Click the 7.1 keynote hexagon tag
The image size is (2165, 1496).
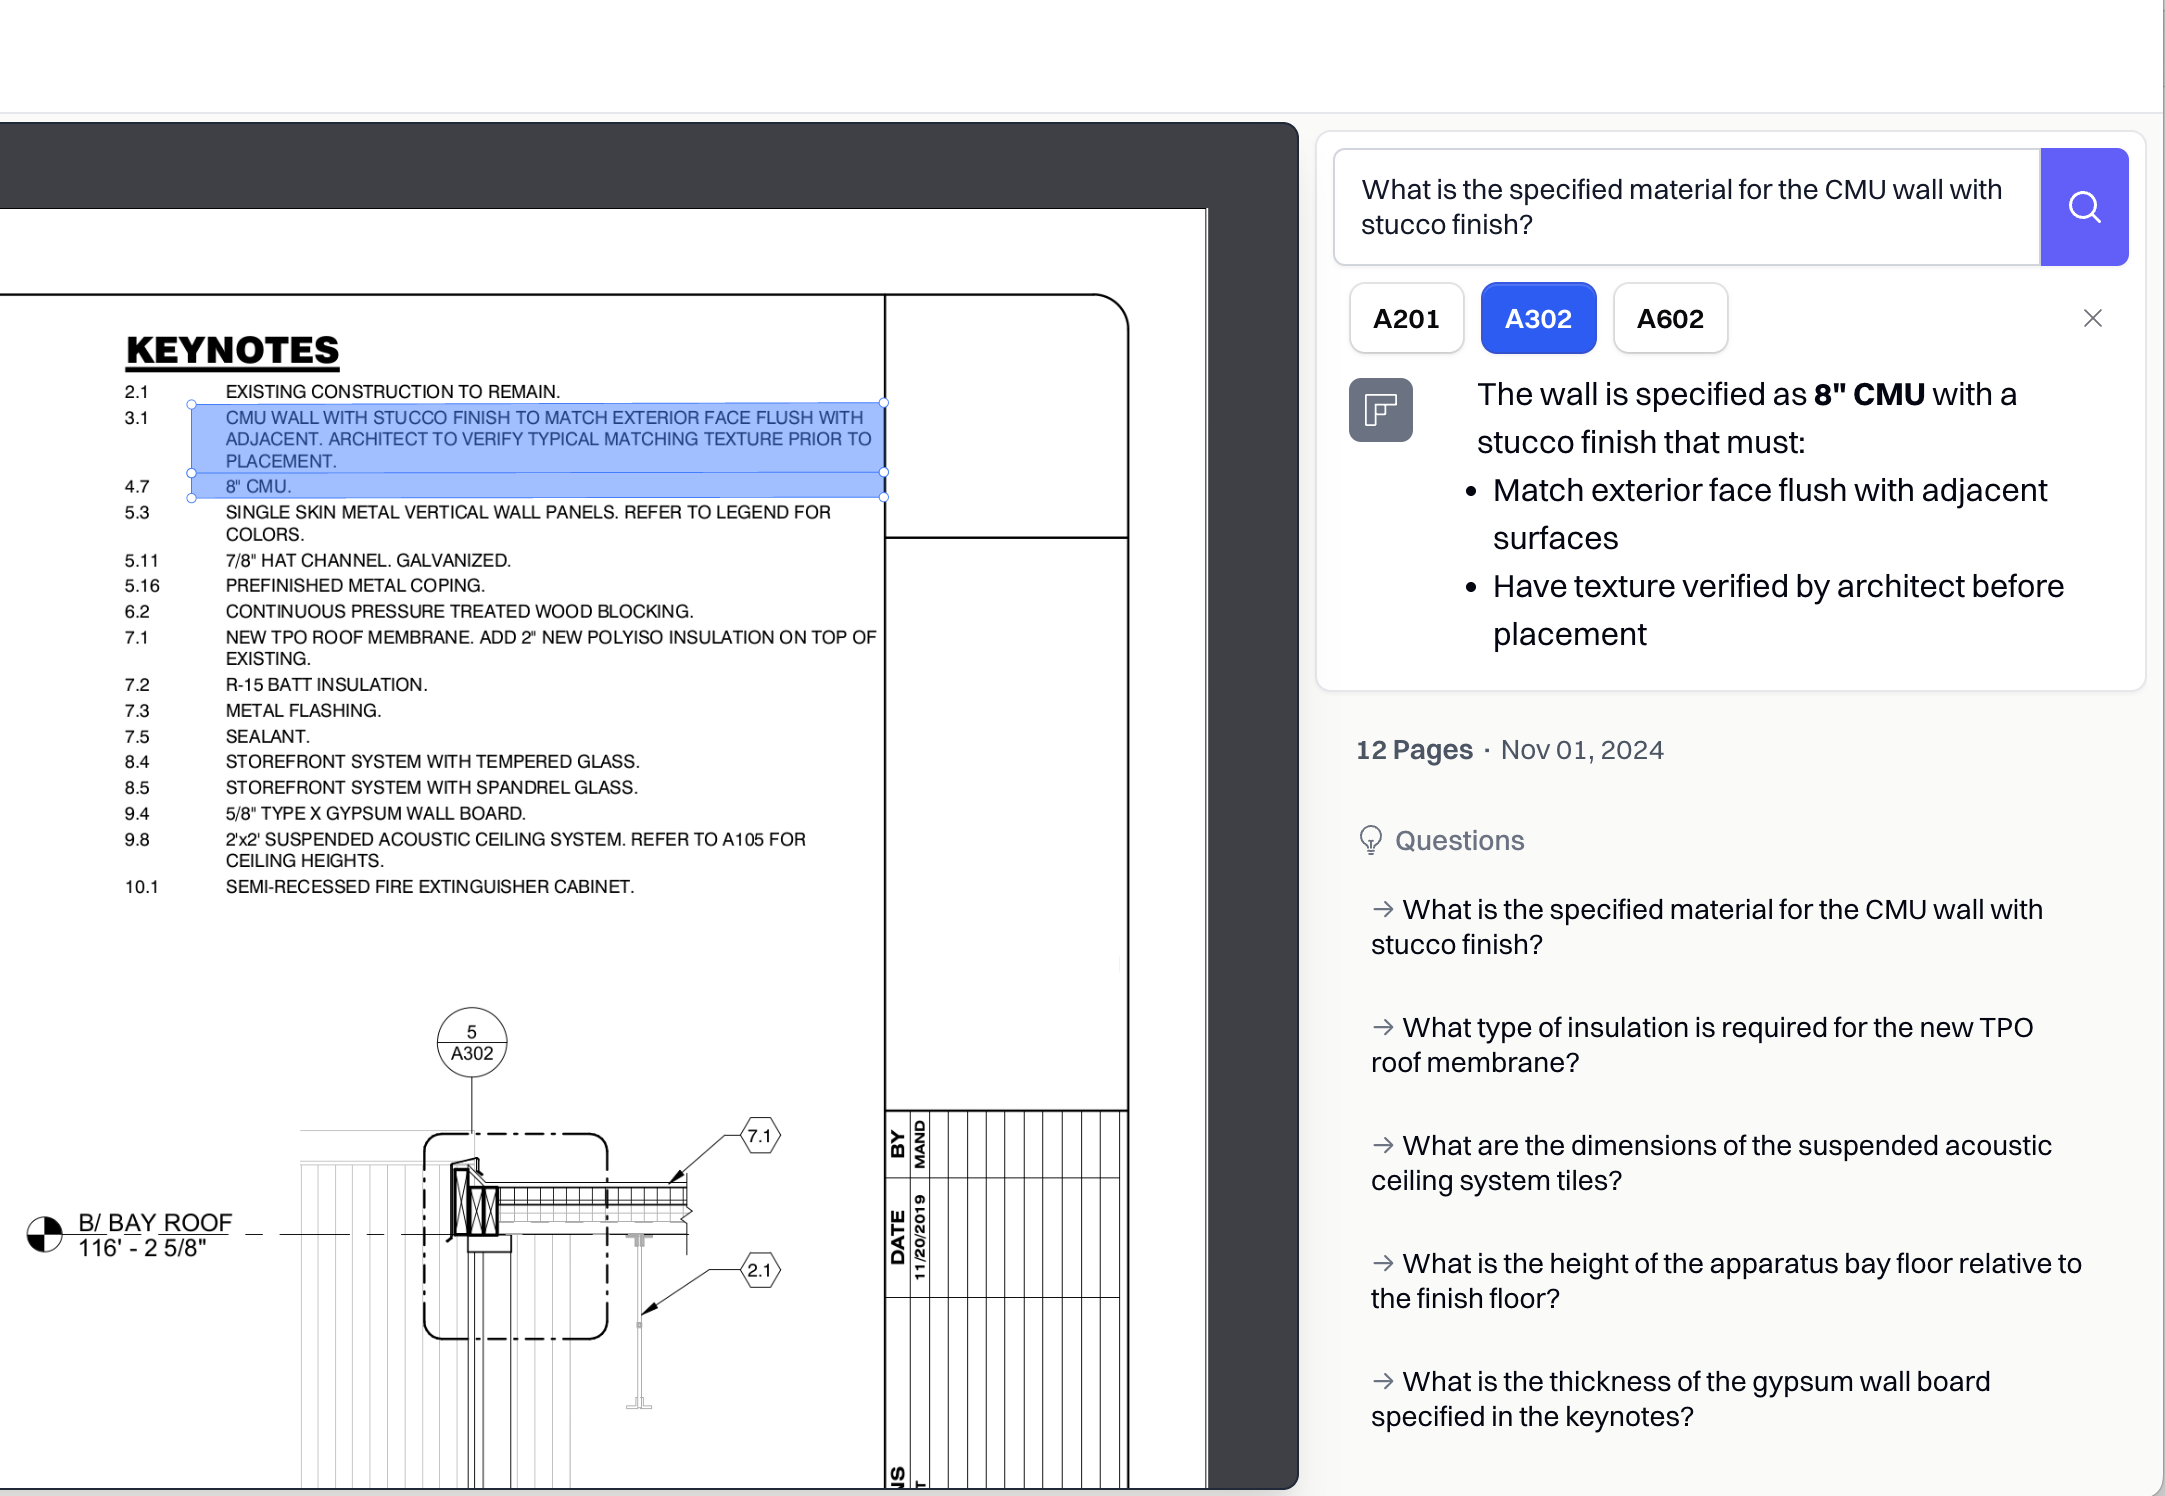760,1136
